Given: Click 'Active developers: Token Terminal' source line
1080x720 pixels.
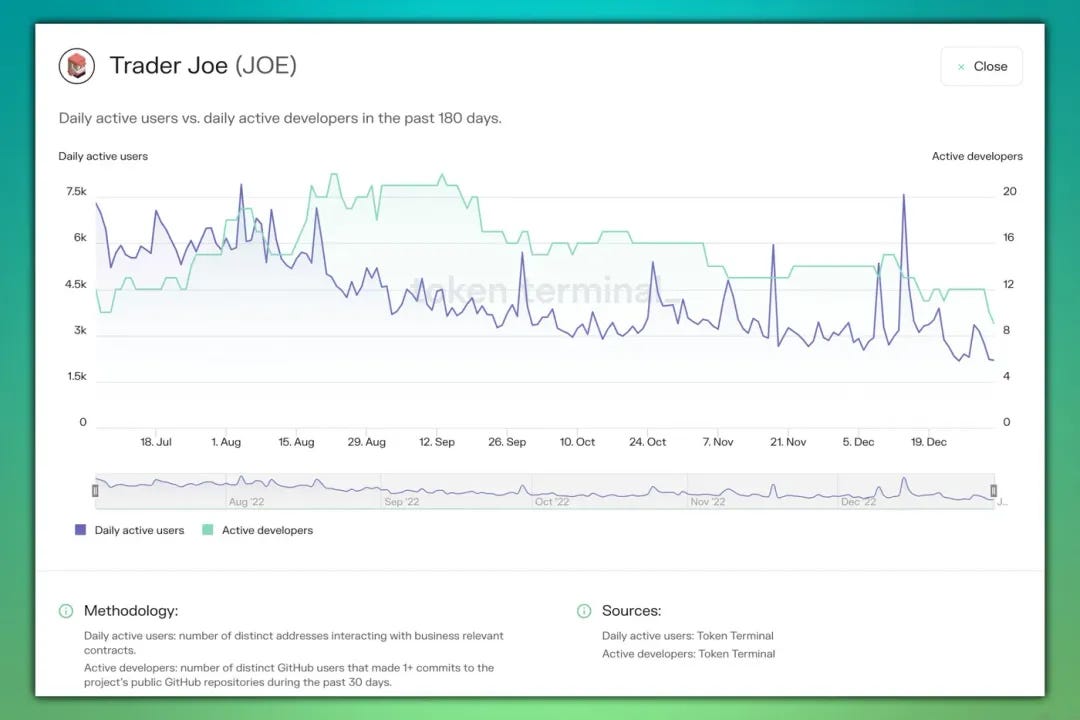Looking at the screenshot, I should 688,654.
